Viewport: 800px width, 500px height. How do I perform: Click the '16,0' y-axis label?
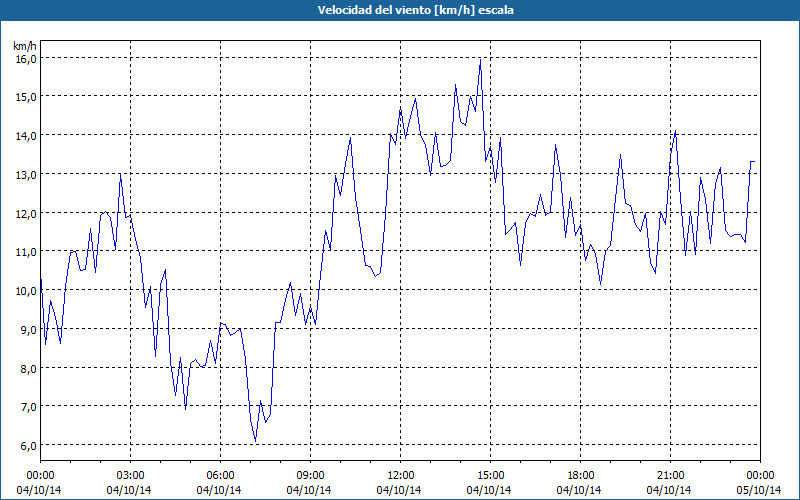pyautogui.click(x=26, y=59)
